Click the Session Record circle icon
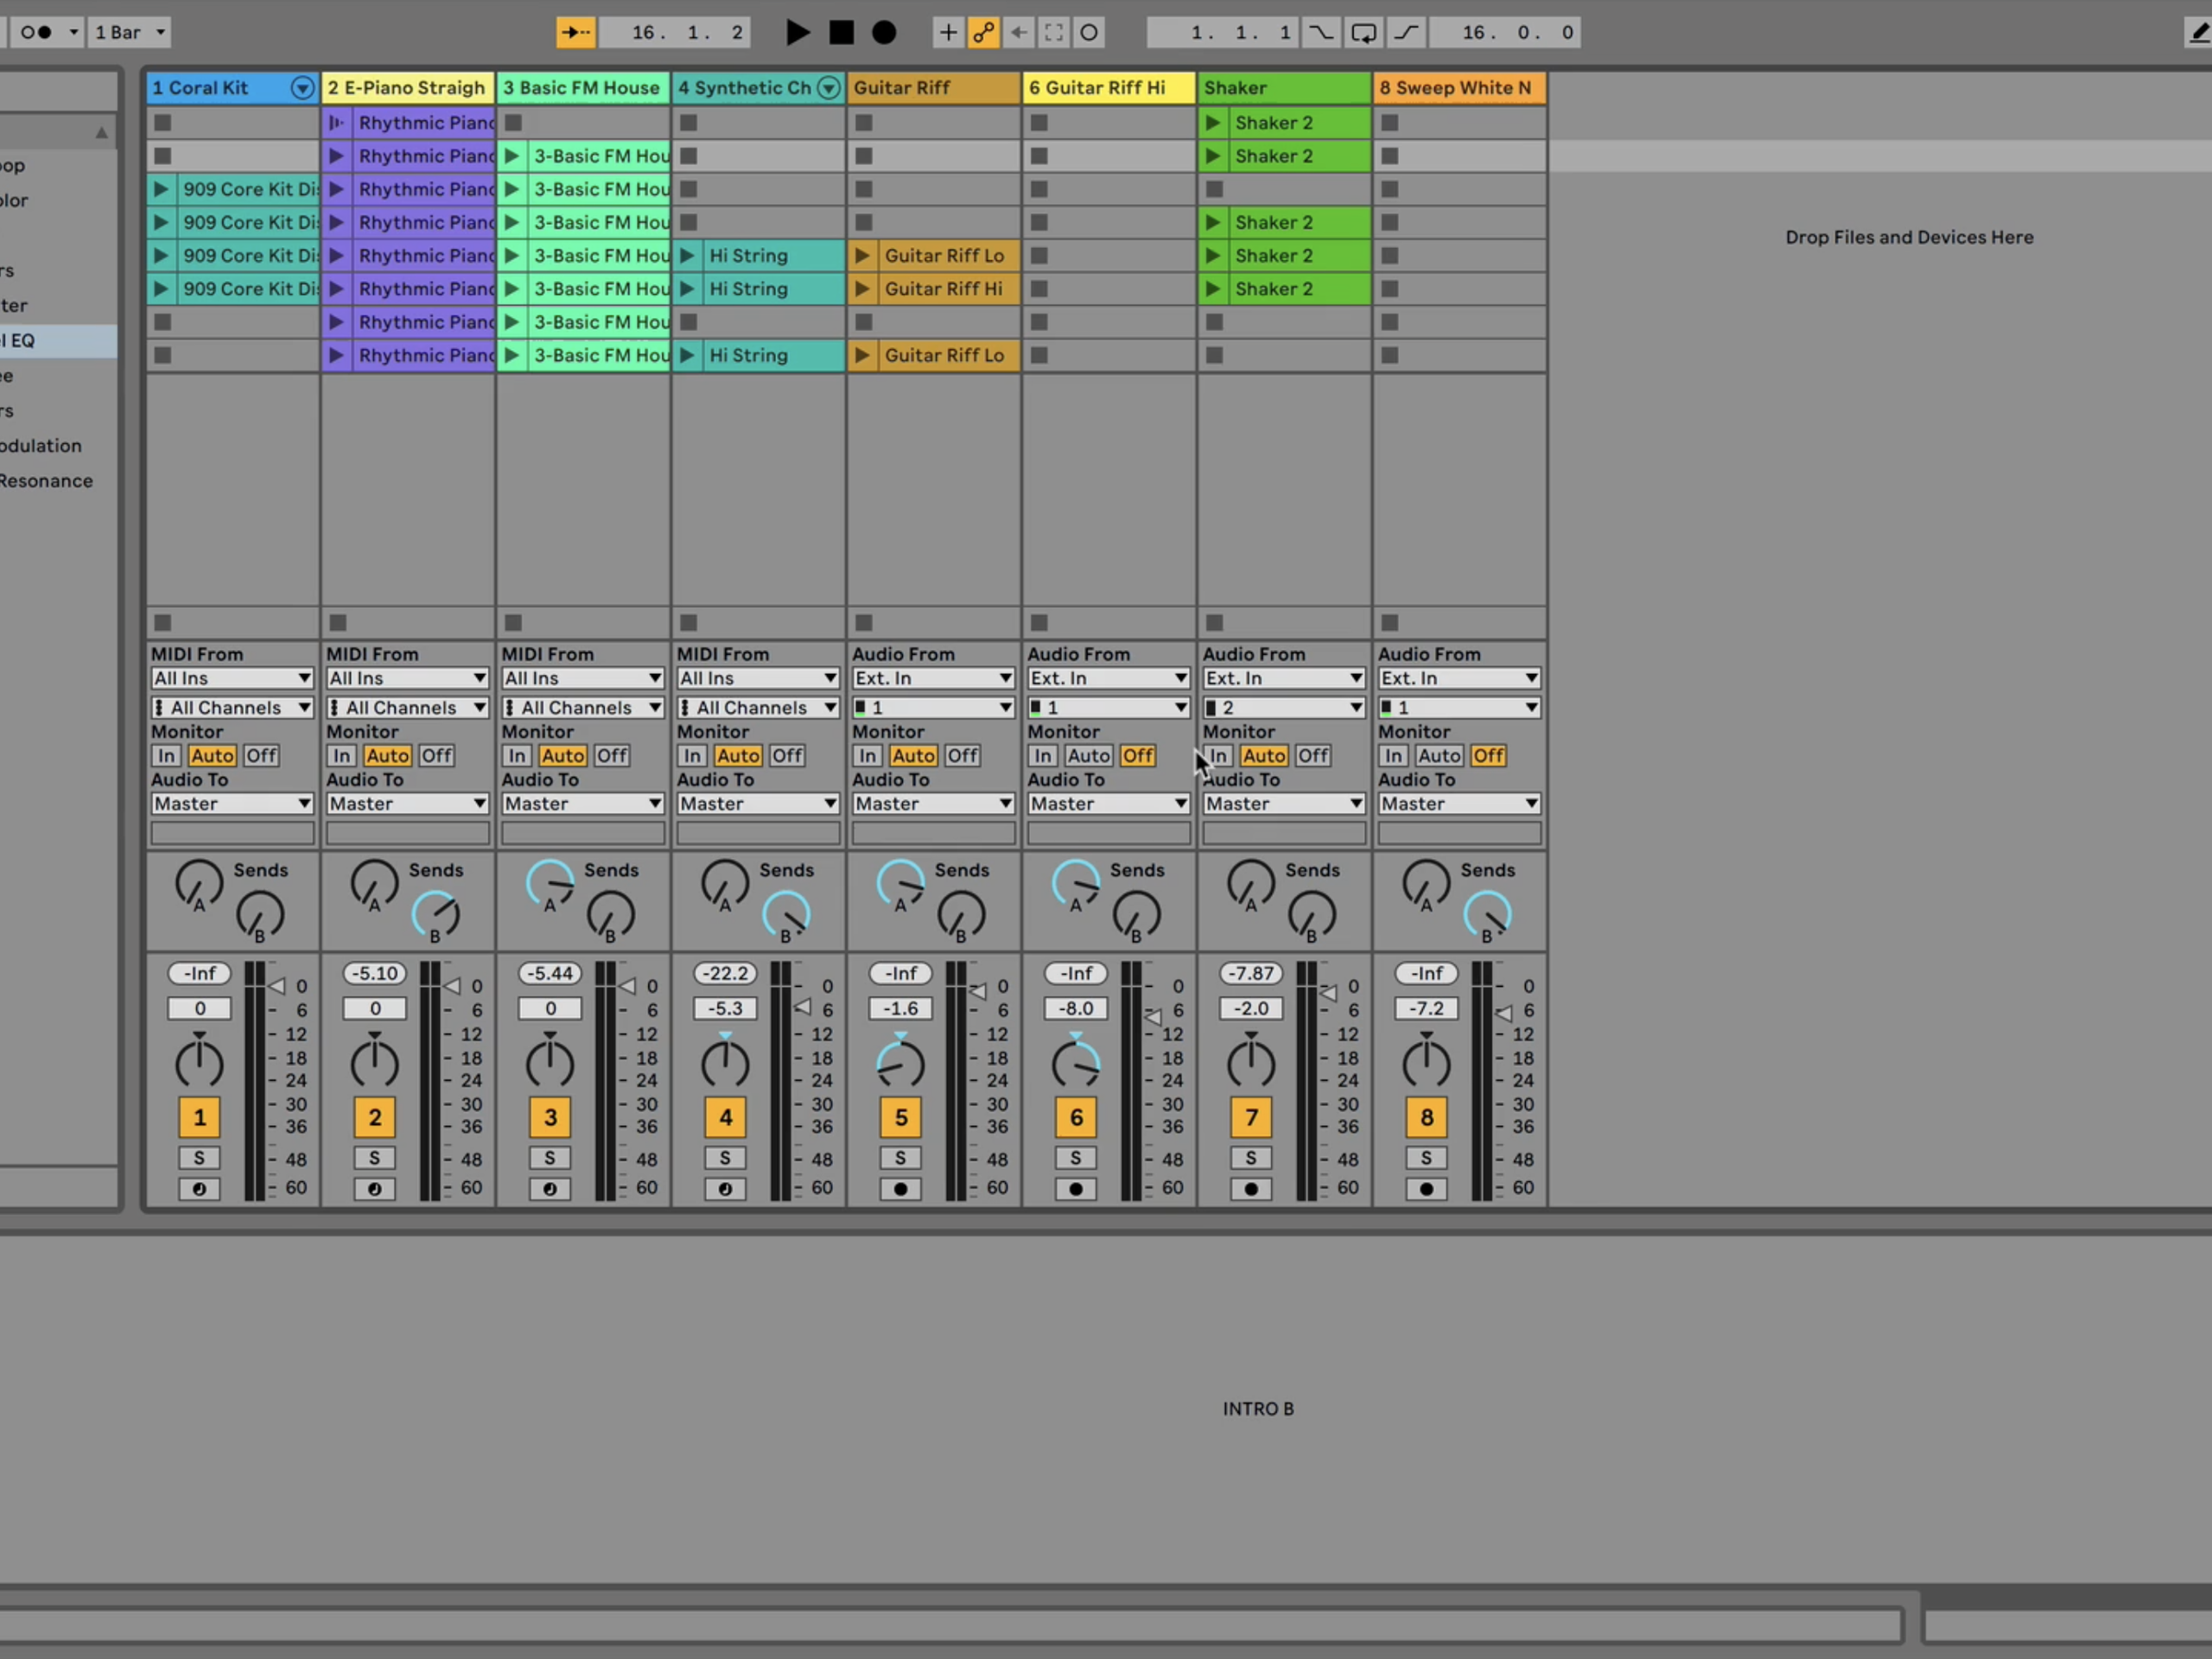This screenshot has width=2212, height=1659. point(1089,32)
